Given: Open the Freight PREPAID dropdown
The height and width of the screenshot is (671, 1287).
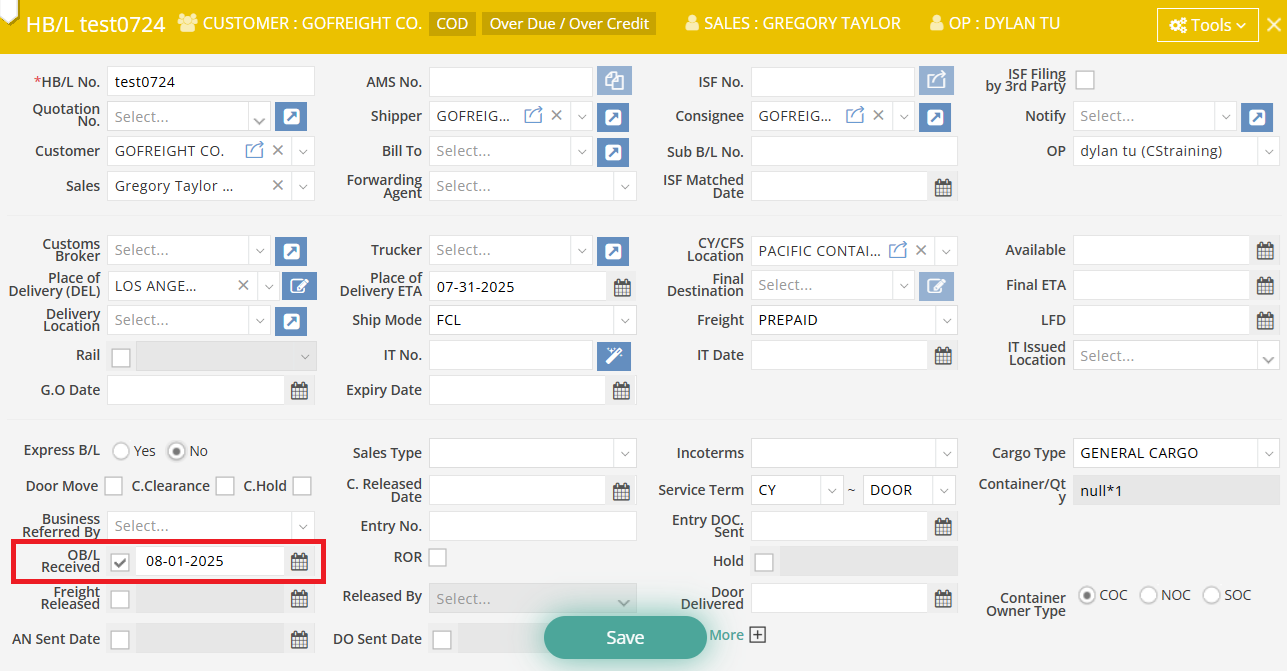Looking at the screenshot, I should click(x=946, y=321).
